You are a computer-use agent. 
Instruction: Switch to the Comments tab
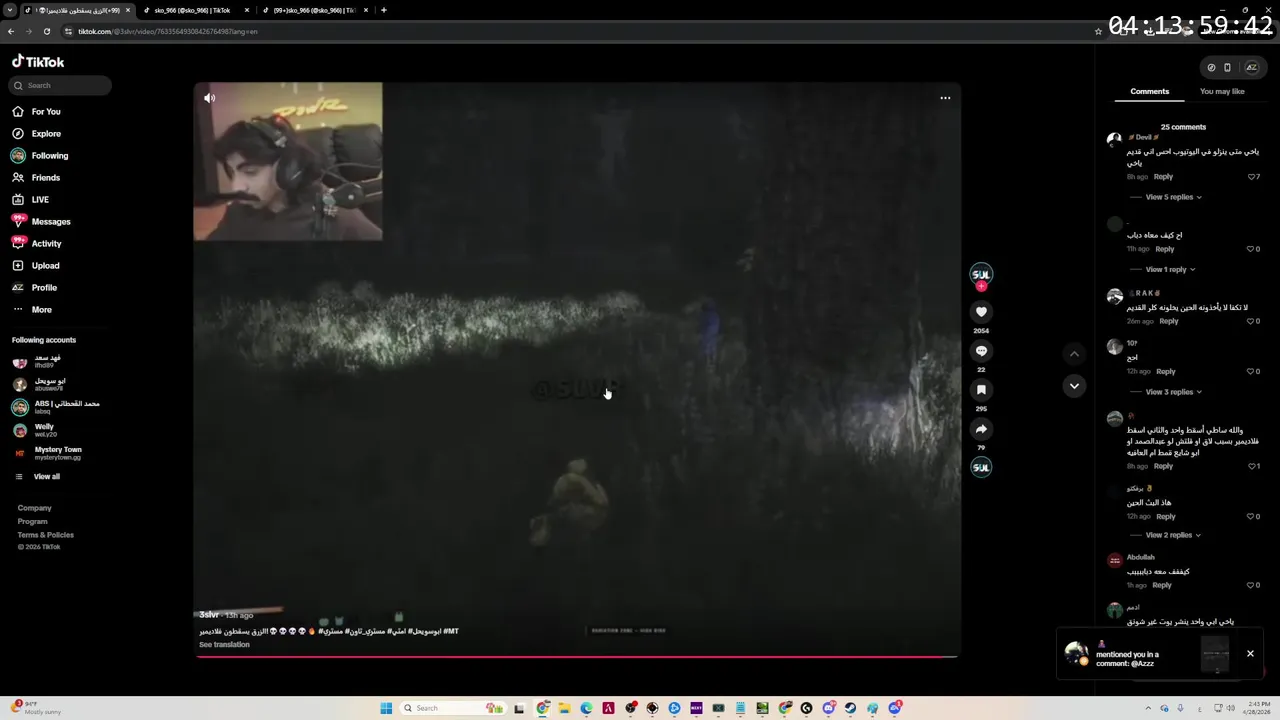(x=1149, y=91)
